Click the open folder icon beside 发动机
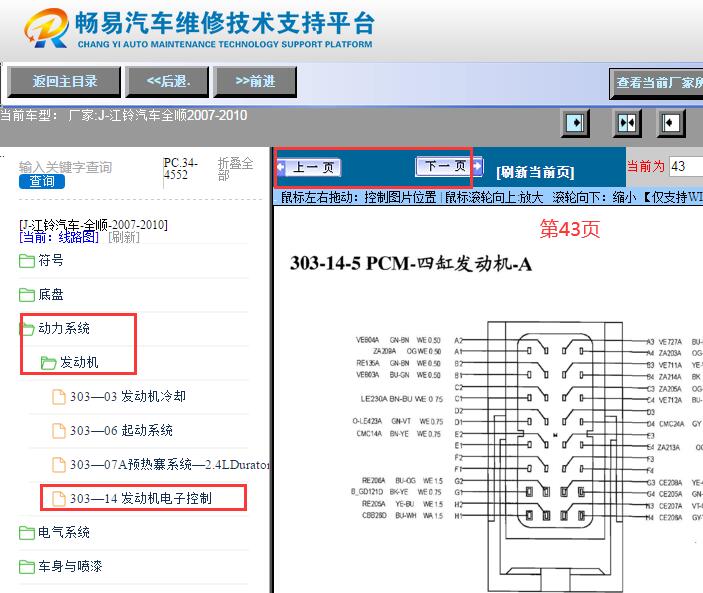The width and height of the screenshot is (703, 593). point(48,363)
